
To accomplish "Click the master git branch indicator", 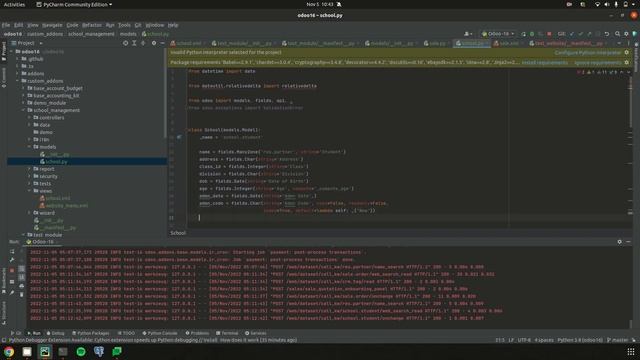I will 617,340.
